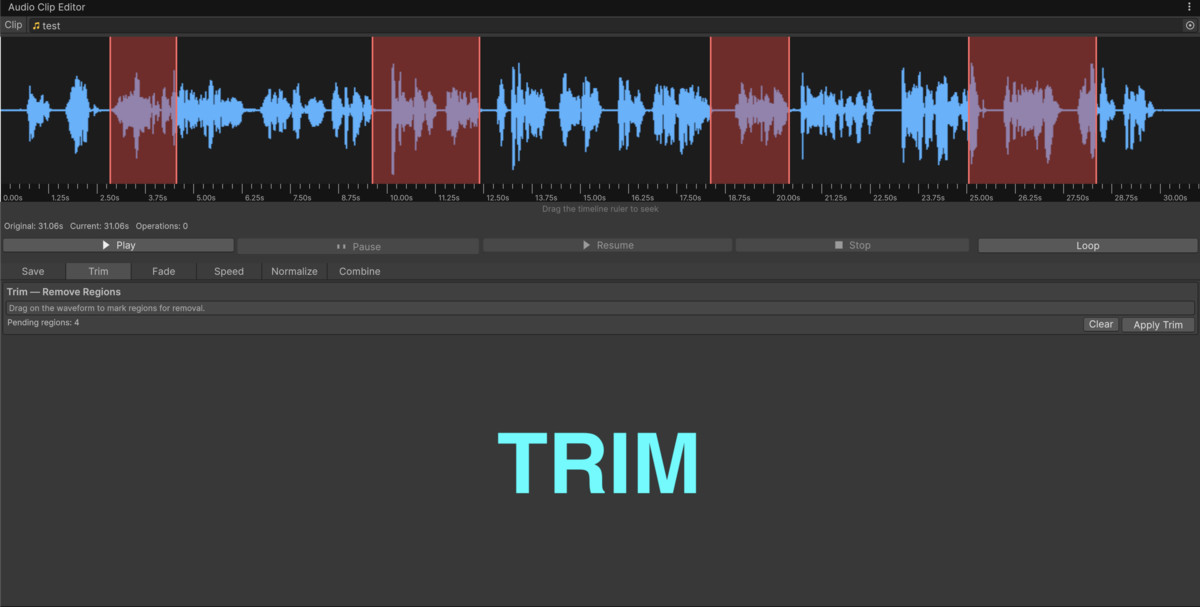1200x607 pixels.
Task: Toggle the Loop button
Action: (1087, 245)
